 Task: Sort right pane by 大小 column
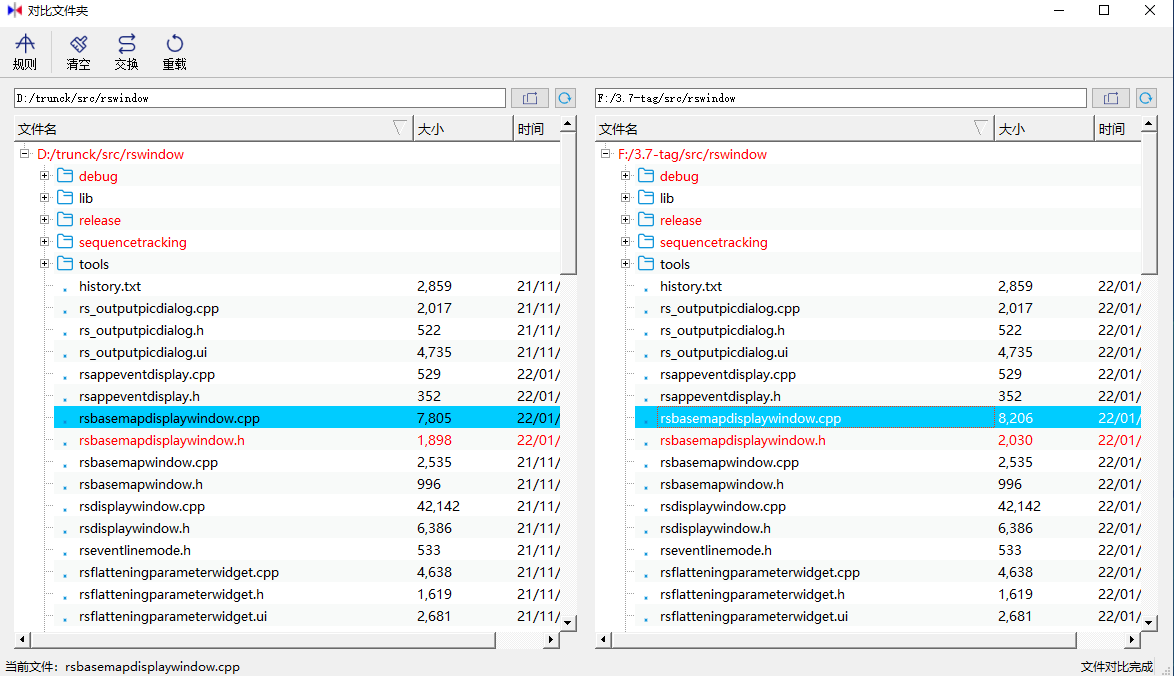tap(1044, 129)
